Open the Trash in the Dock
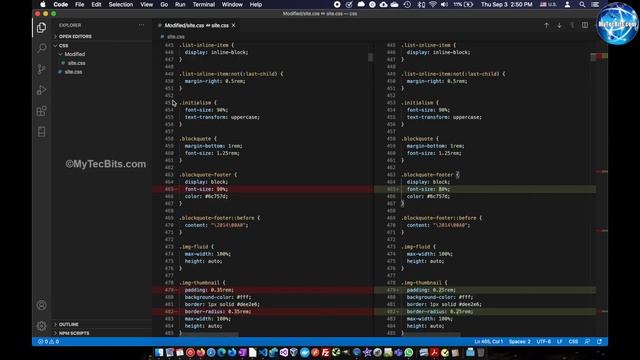The height and width of the screenshot is (360, 640). click(x=481, y=352)
